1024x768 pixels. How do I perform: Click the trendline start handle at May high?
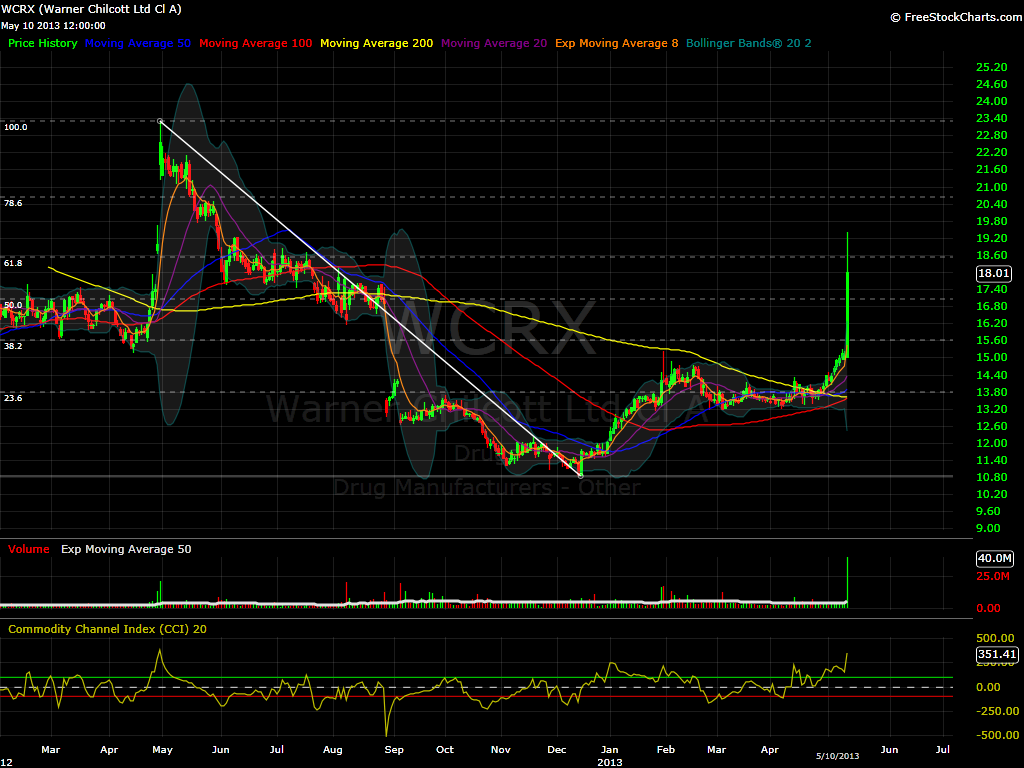pyautogui.click(x=160, y=121)
